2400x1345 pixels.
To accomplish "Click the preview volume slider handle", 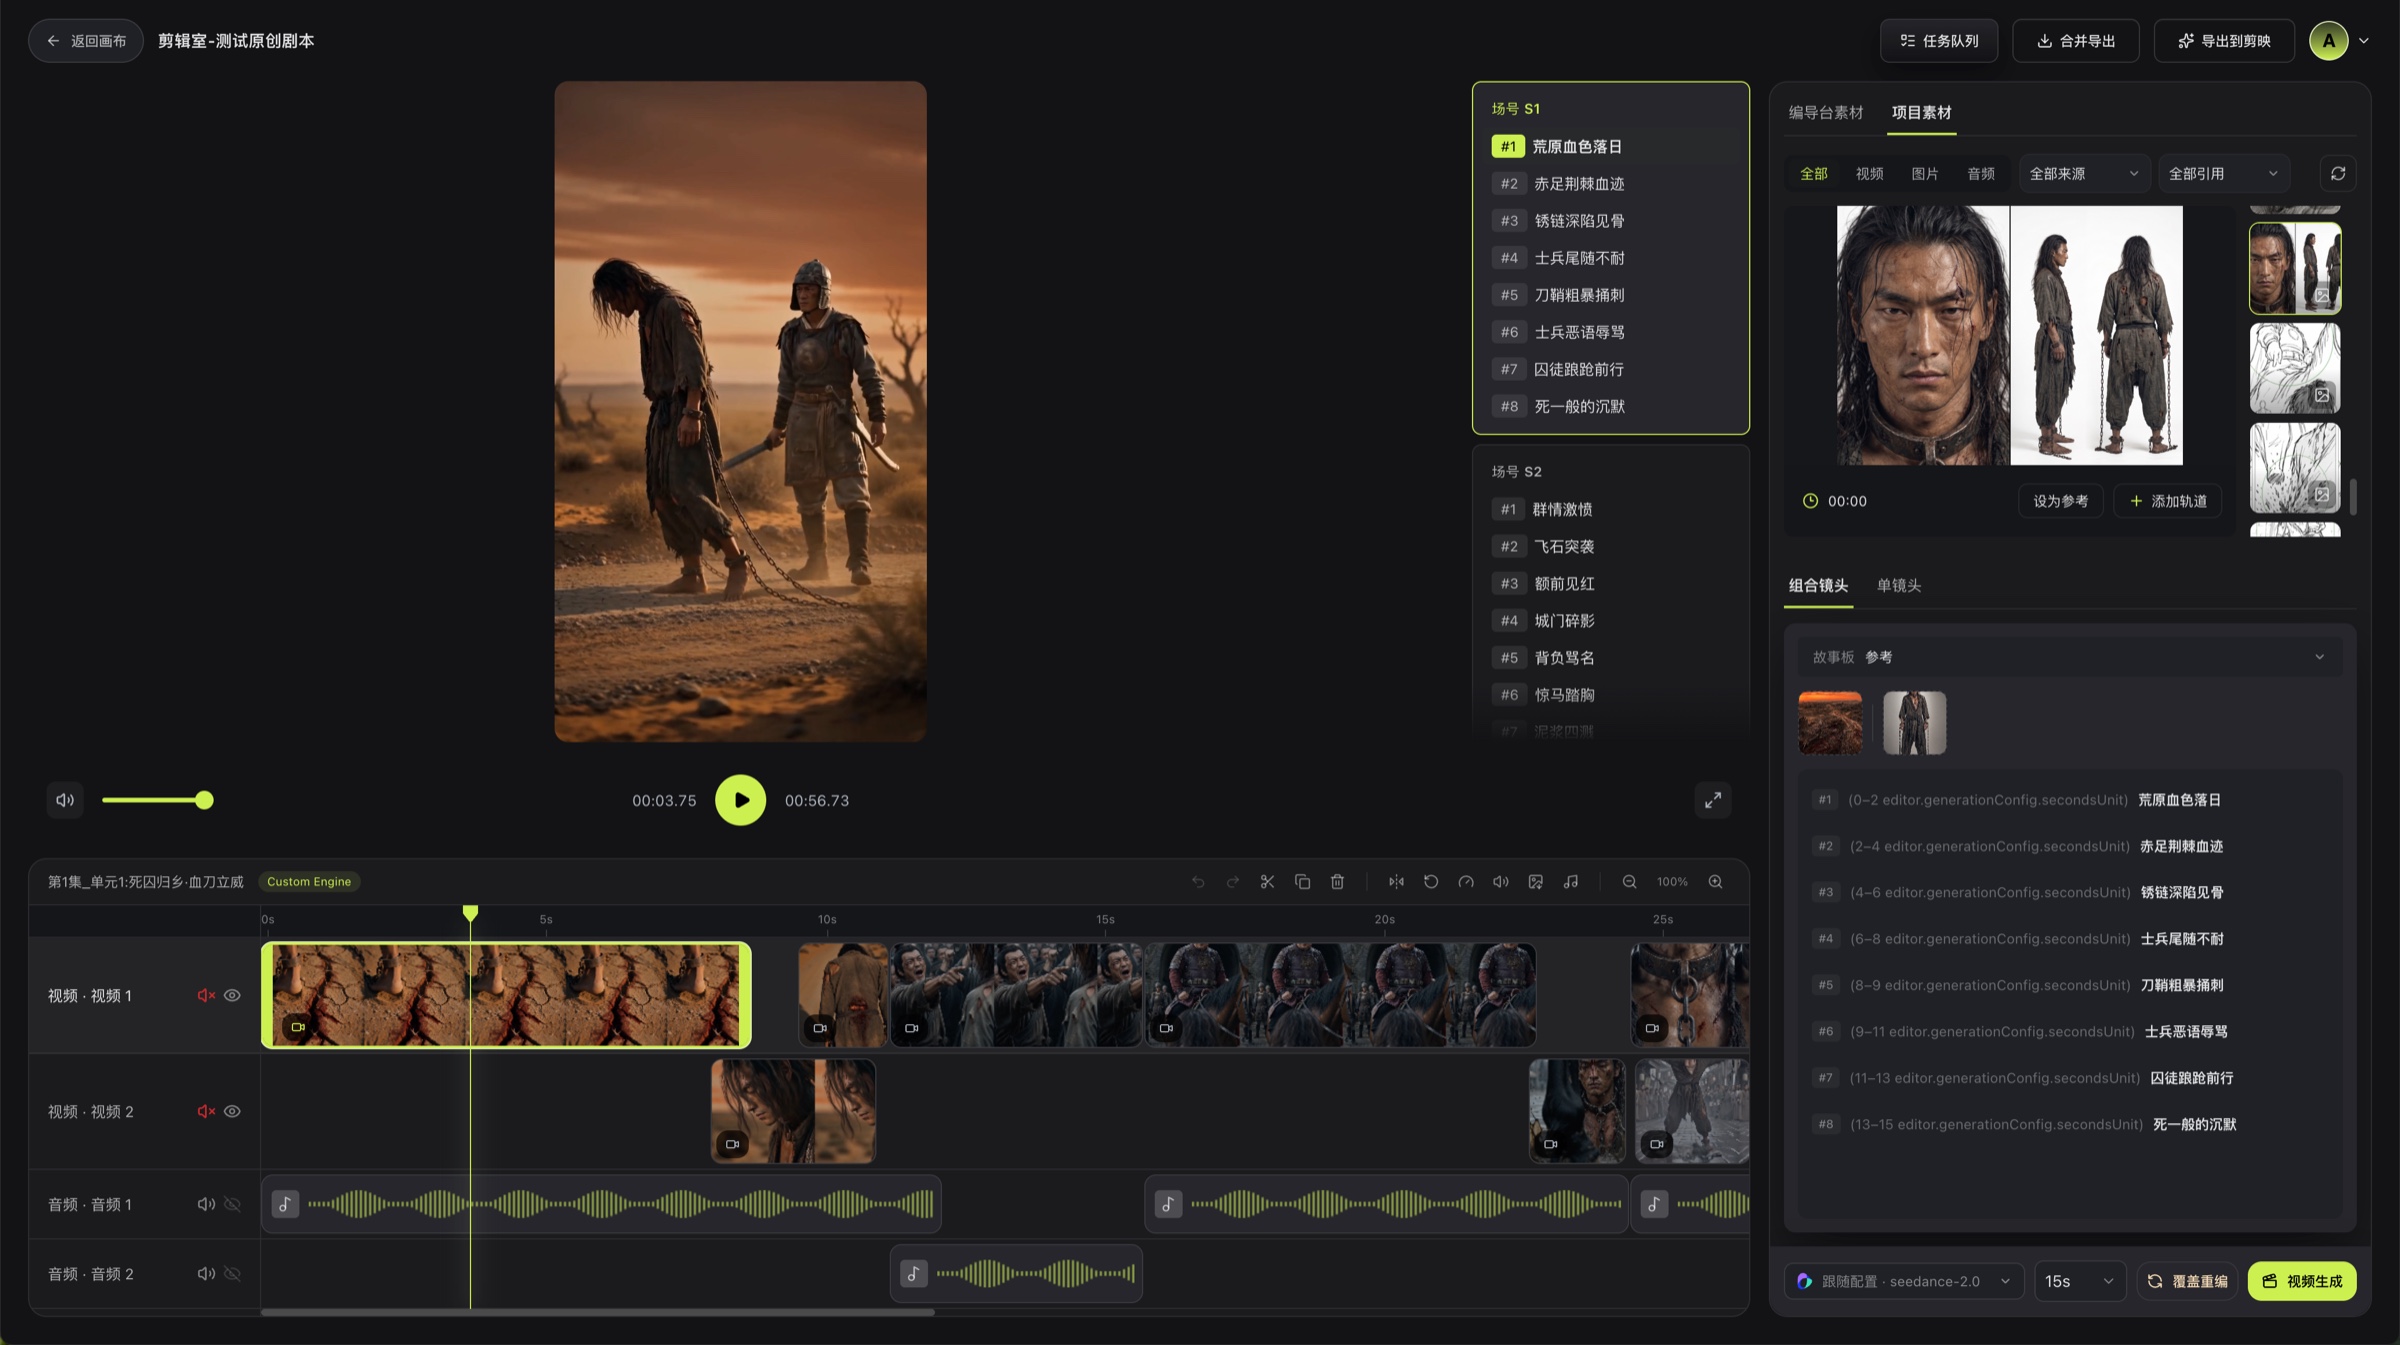I will [x=204, y=800].
